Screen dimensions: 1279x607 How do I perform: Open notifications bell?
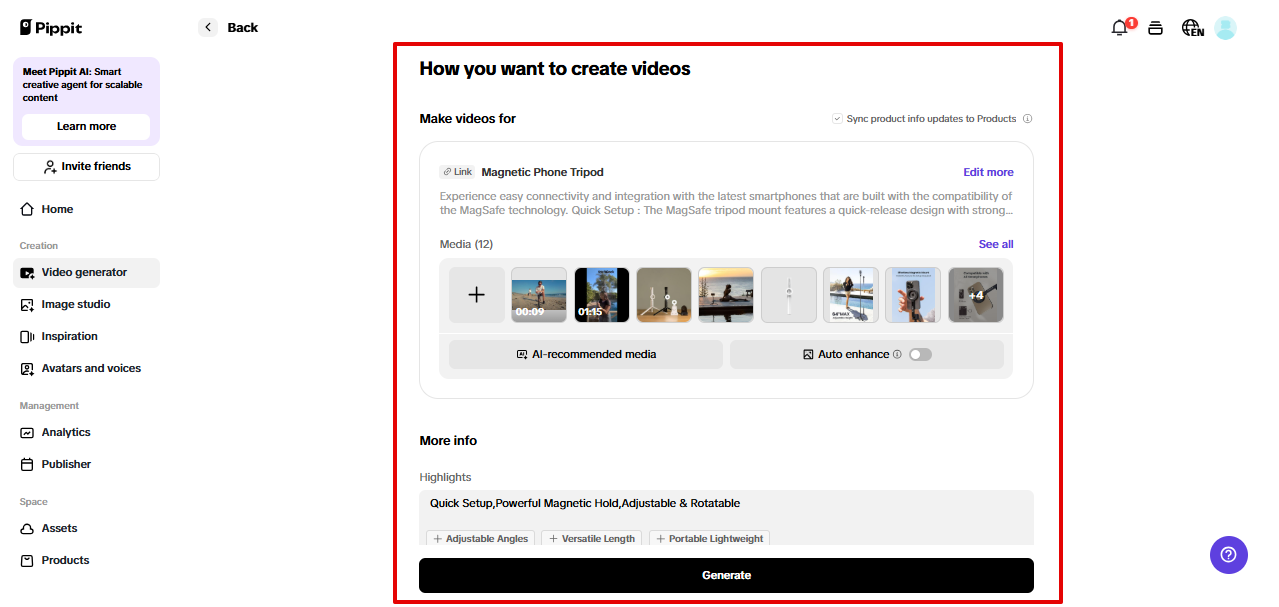(x=1119, y=27)
